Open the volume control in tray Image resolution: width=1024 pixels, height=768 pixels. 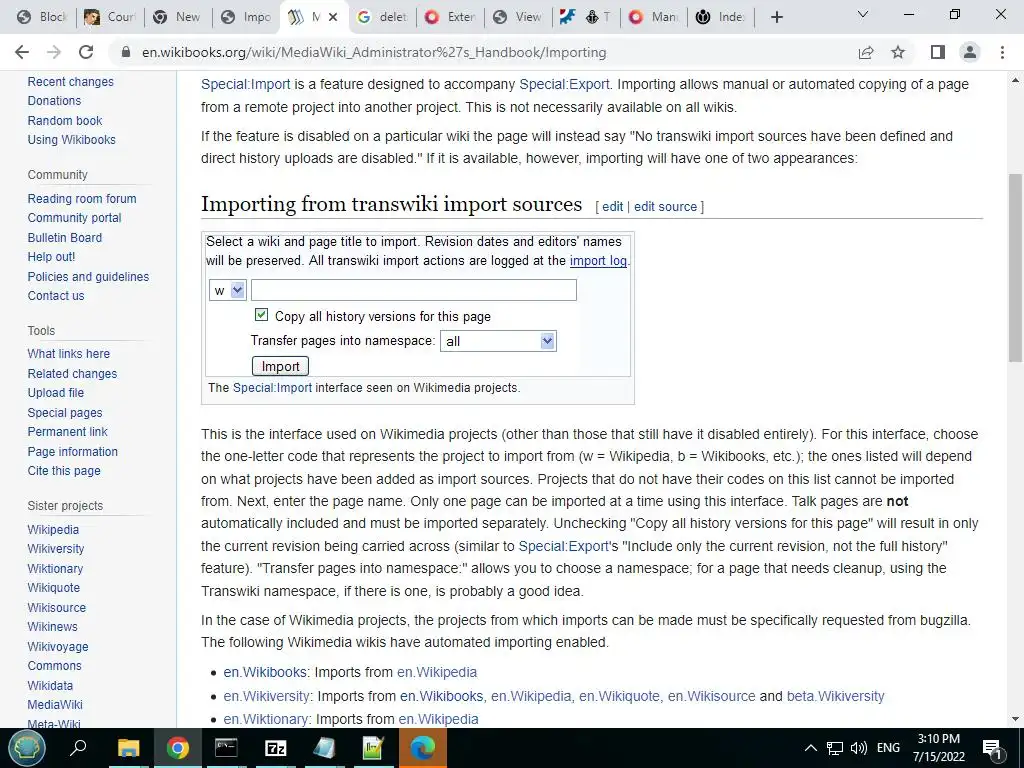(859, 748)
